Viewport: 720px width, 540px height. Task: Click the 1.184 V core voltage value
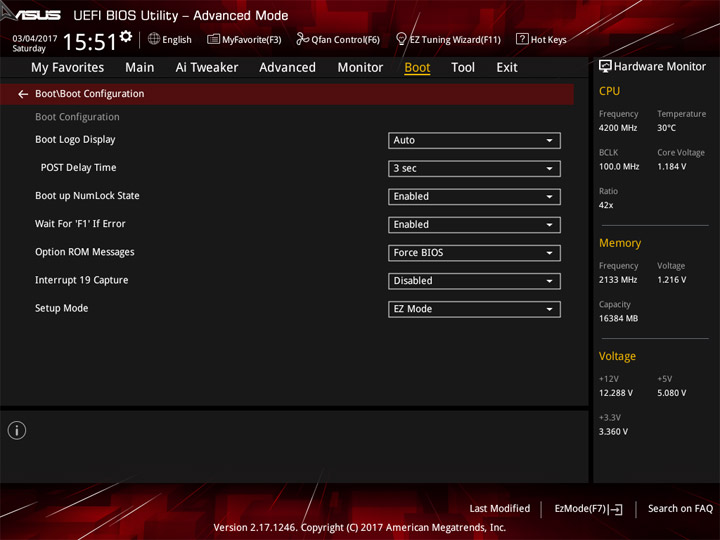(x=671, y=167)
